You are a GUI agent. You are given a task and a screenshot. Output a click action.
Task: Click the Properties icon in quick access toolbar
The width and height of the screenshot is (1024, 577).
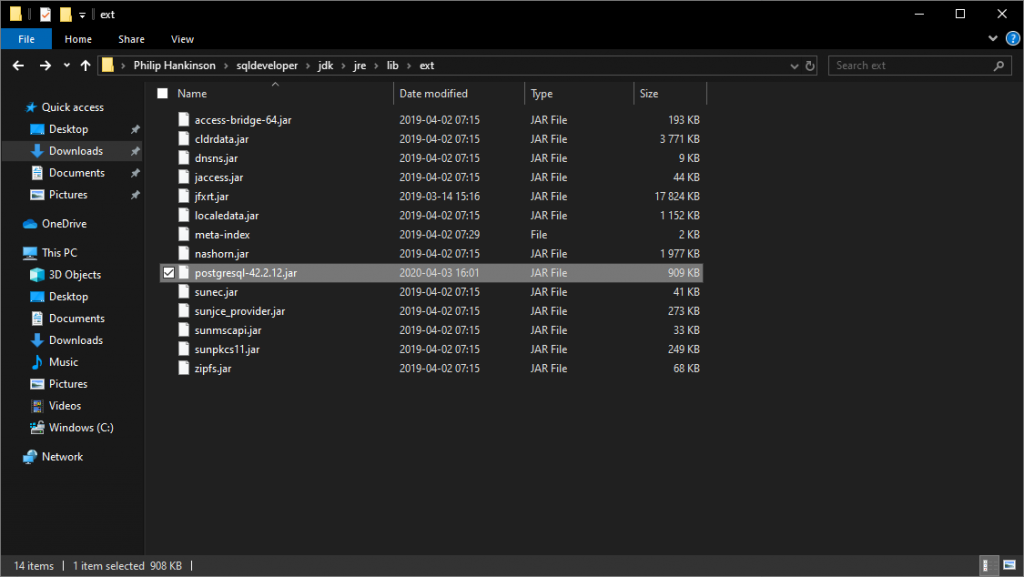(46, 14)
